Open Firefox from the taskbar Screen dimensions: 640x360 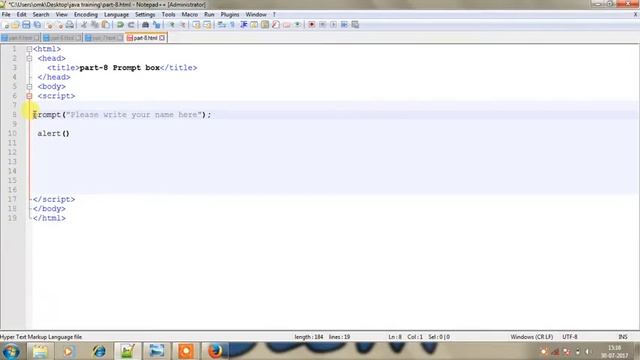point(215,351)
